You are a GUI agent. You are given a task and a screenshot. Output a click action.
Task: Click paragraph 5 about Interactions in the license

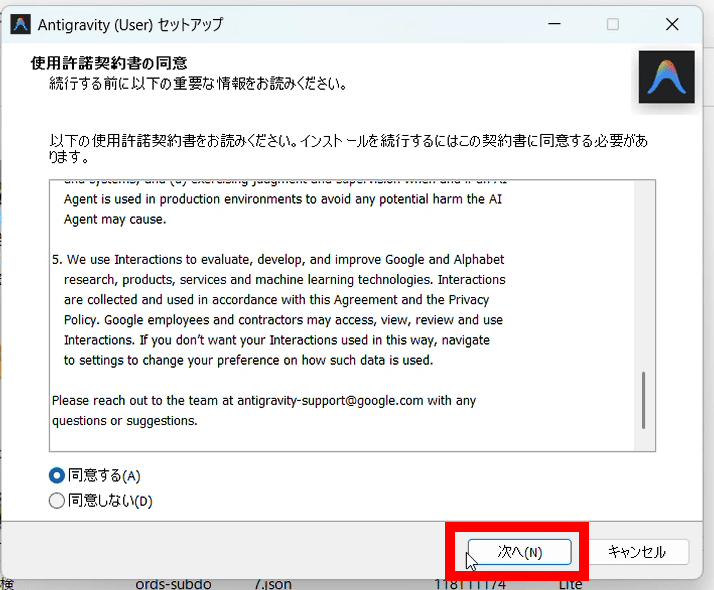point(280,310)
